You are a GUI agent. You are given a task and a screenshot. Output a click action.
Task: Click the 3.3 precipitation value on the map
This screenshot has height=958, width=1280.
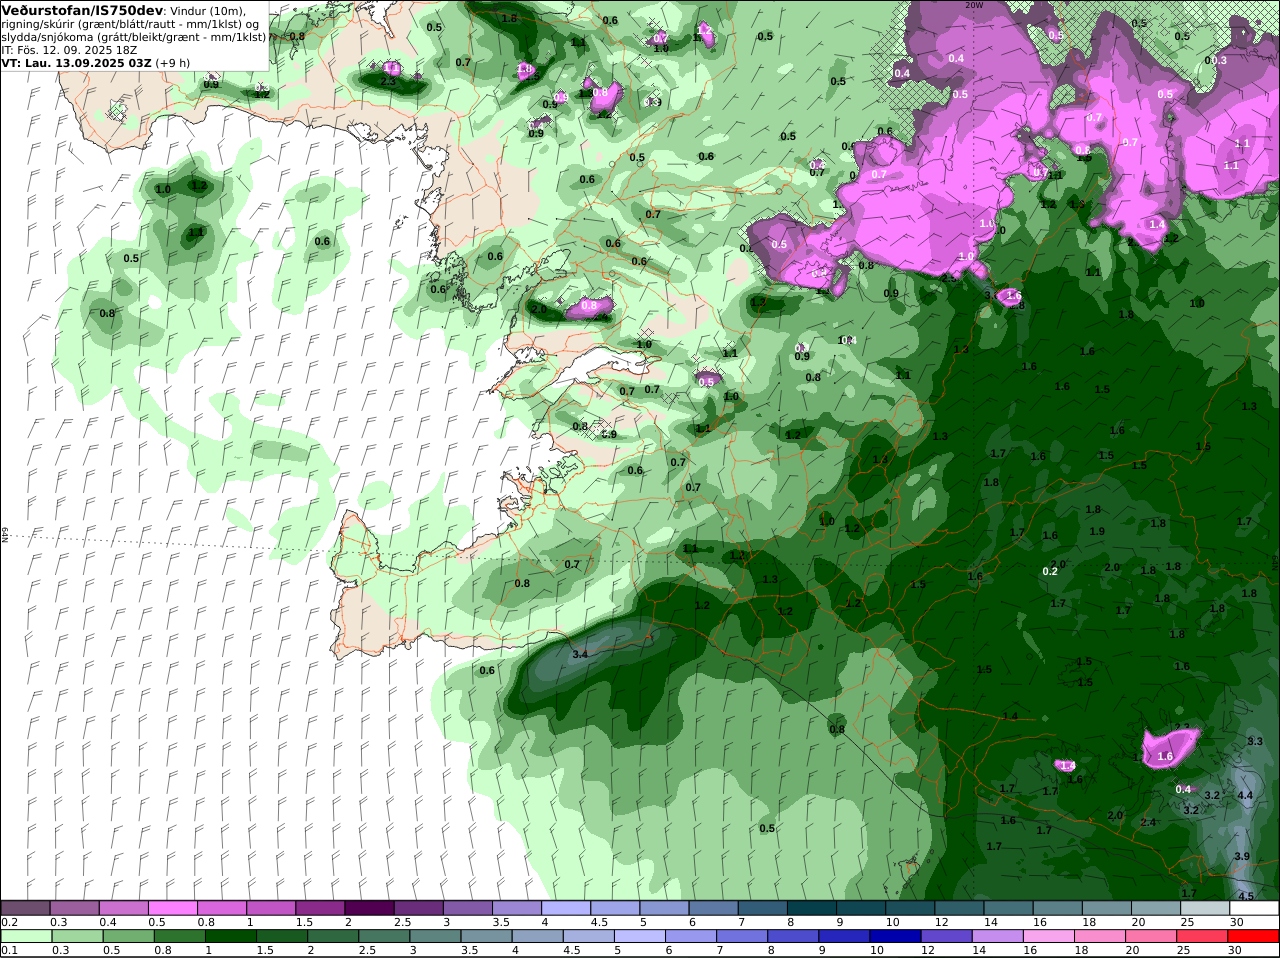click(1255, 741)
